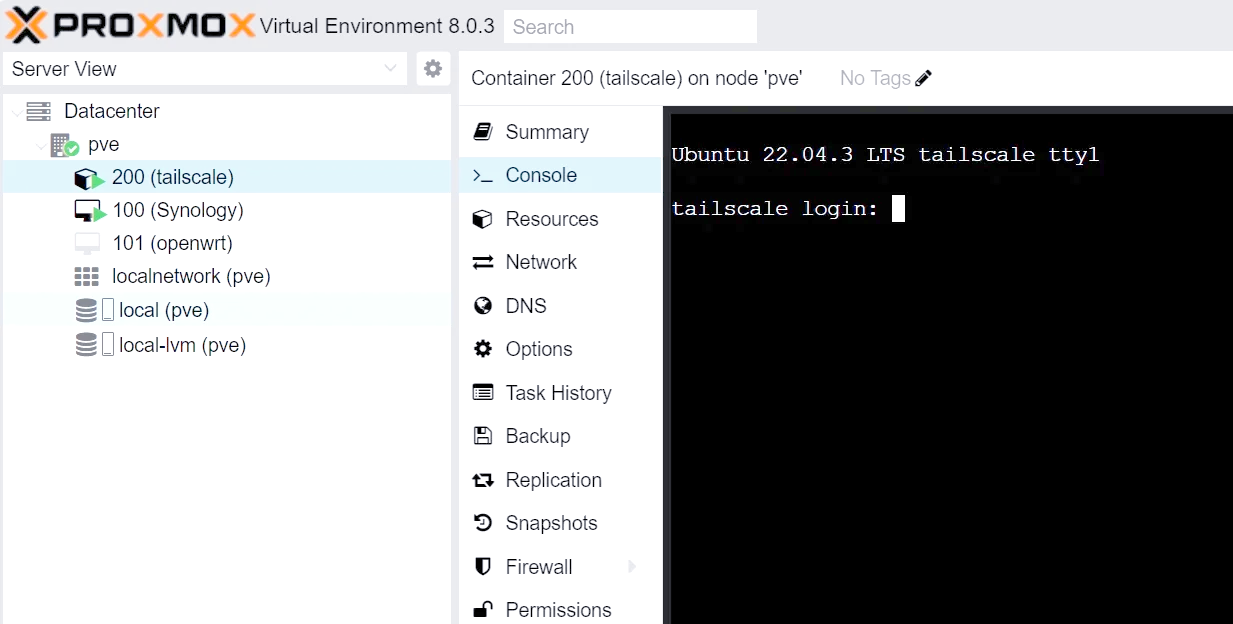Click 'Ubuntu 22.04.3 LTS tailscale tty1' line
1233x624 pixels.
(x=885, y=155)
